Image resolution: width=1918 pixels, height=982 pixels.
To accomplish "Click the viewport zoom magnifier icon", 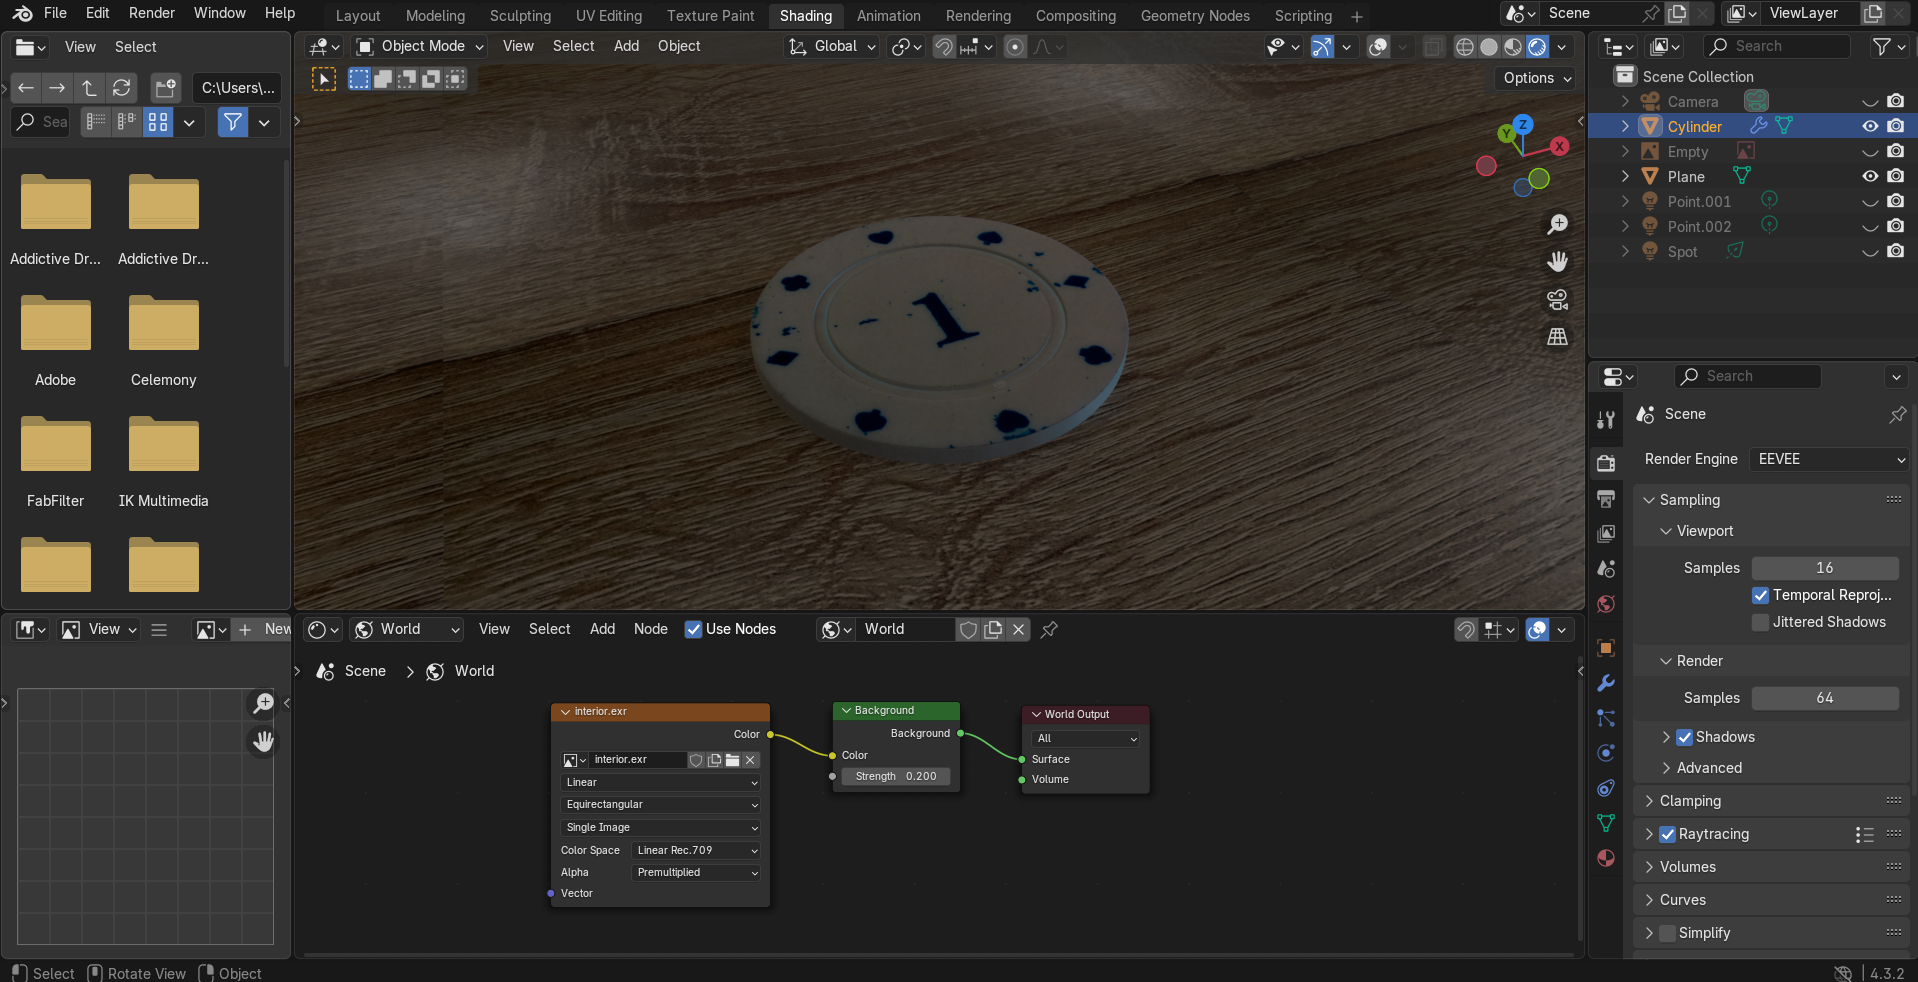I will [x=1557, y=225].
